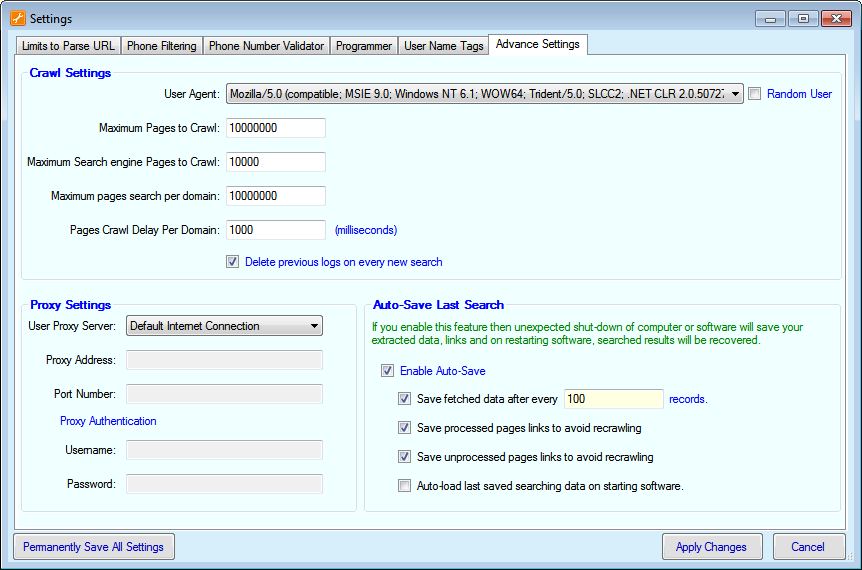The height and width of the screenshot is (570, 862).
Task: Toggle Save fetched data after every checkbox
Action: [x=405, y=399]
